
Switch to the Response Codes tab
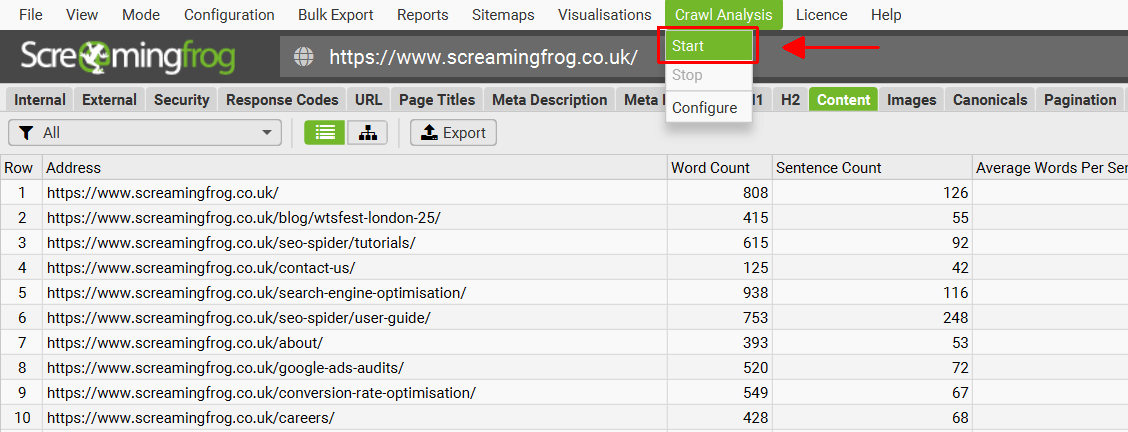click(282, 100)
